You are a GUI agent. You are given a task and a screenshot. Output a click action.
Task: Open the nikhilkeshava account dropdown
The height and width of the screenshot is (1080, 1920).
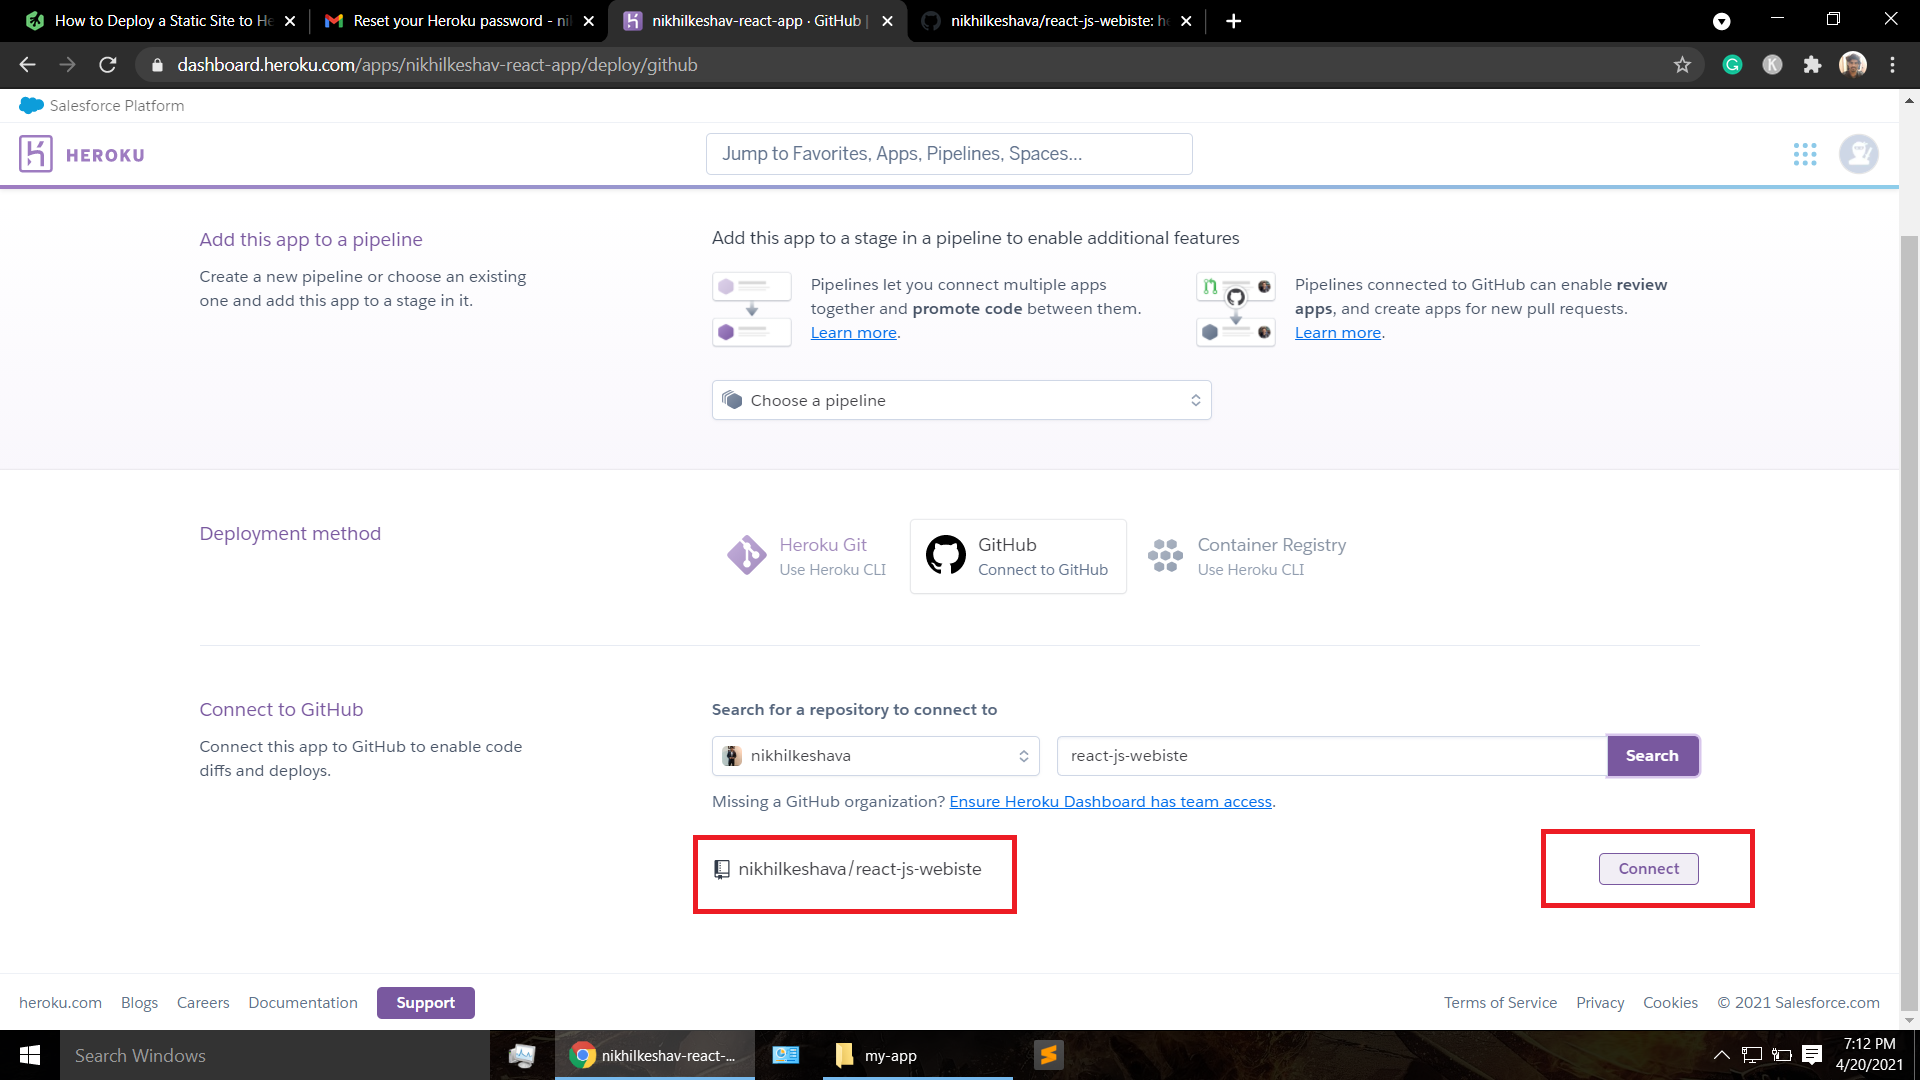[875, 756]
